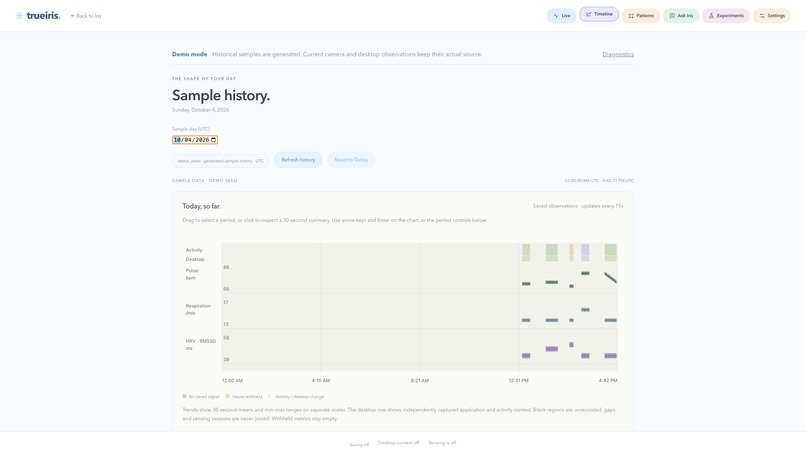Click the No saved signal legend
806x453 pixels.
201,396
